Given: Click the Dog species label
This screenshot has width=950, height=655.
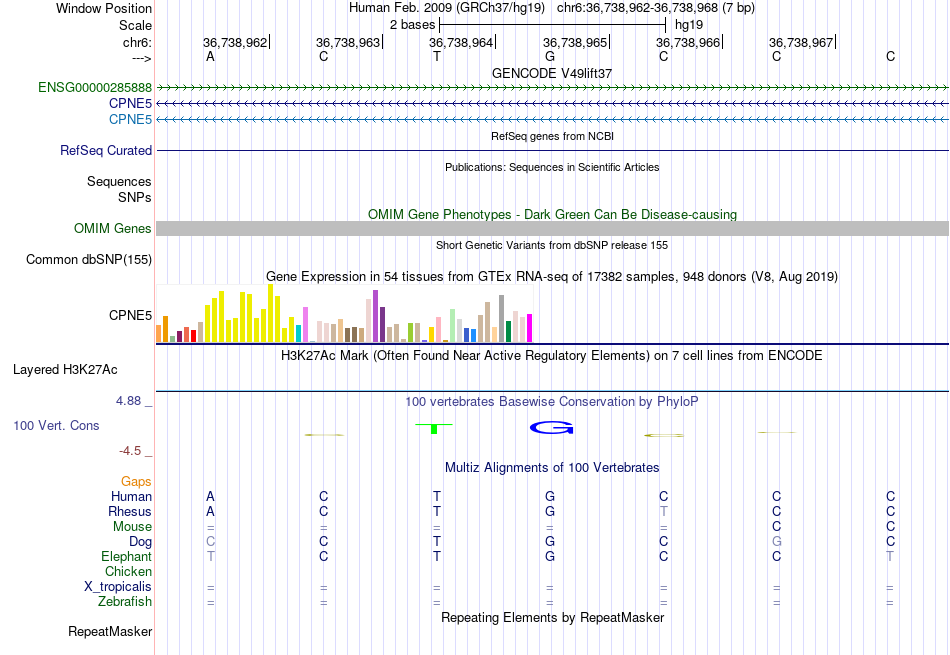Looking at the screenshot, I should pyautogui.click(x=141, y=542).
